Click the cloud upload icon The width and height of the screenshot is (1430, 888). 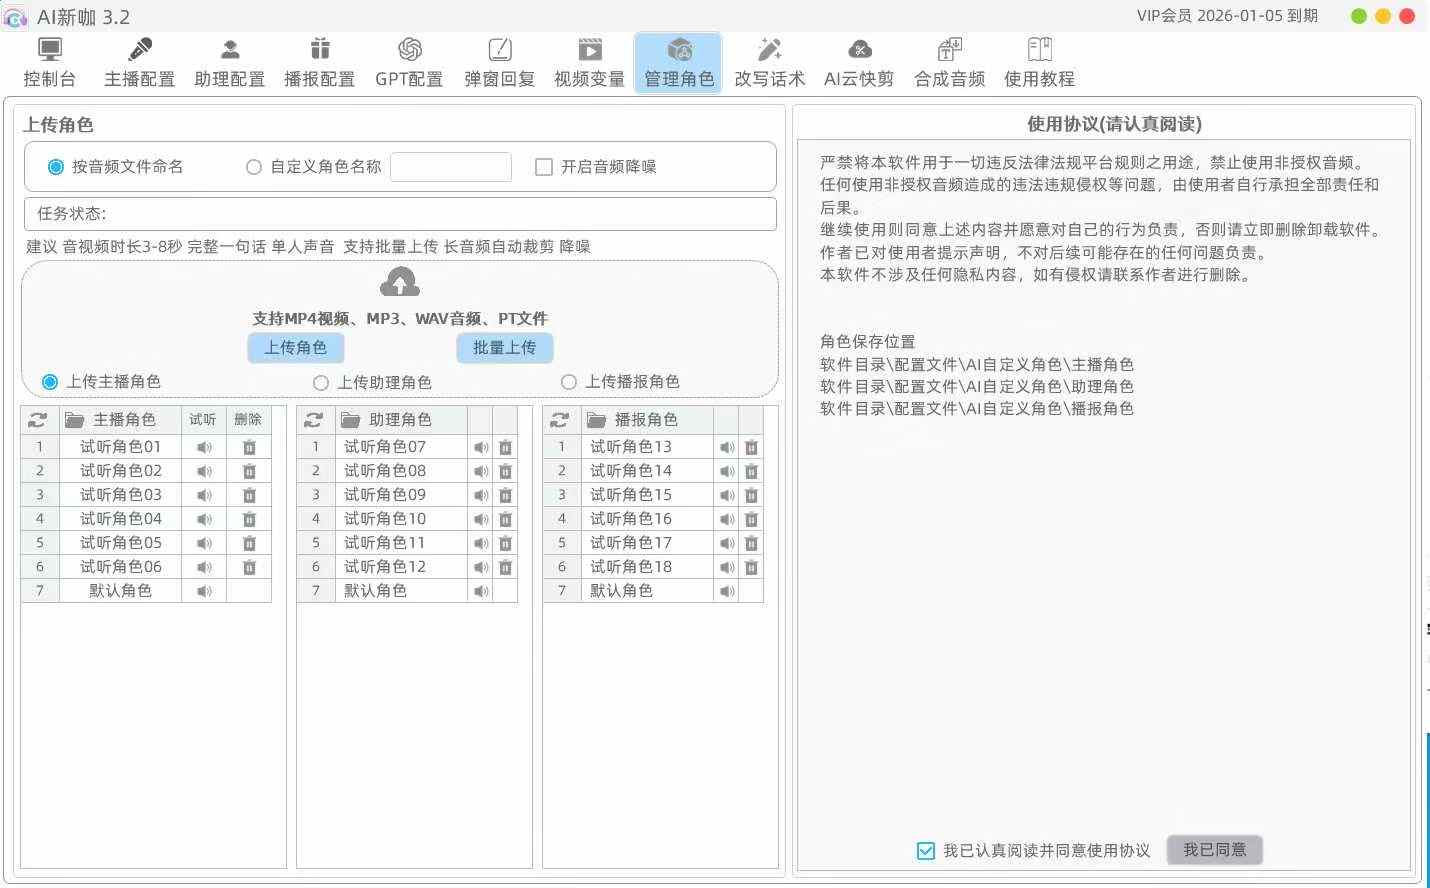[x=399, y=283]
